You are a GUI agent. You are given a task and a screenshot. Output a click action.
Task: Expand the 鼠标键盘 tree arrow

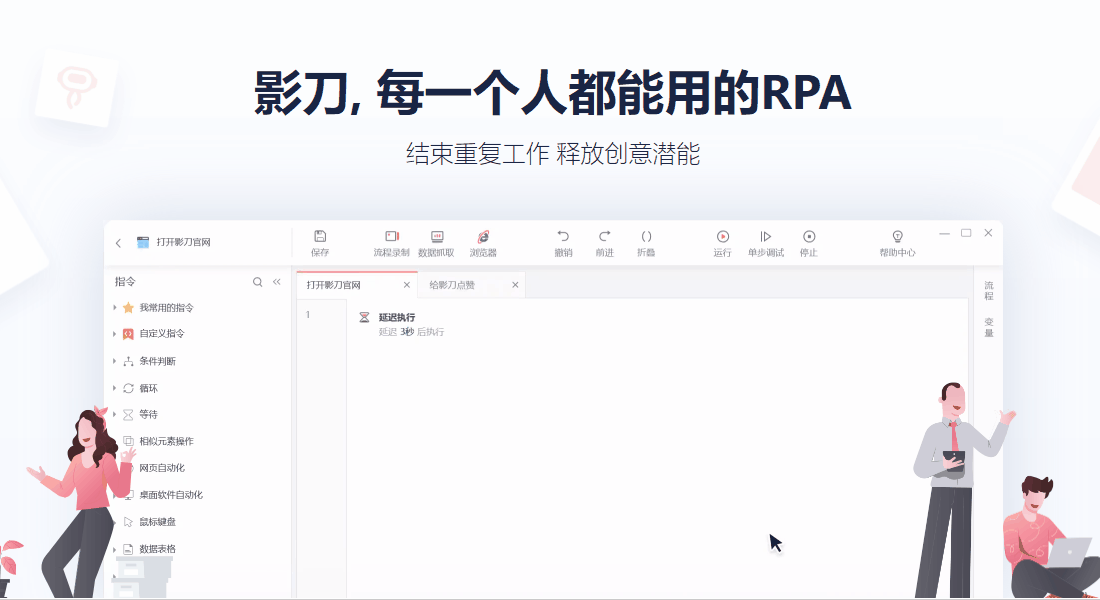point(114,522)
